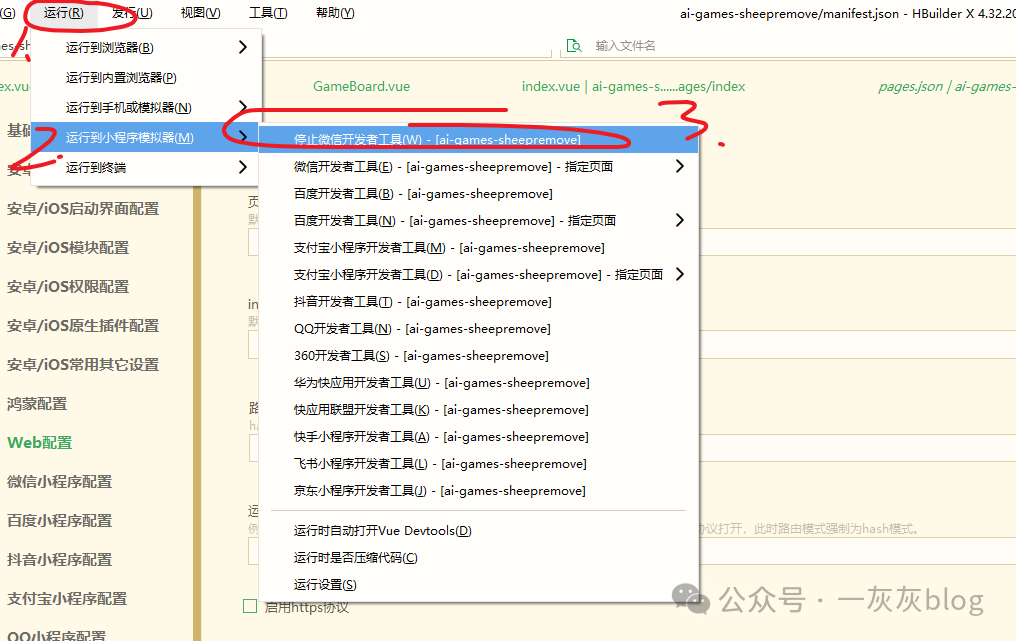The width and height of the screenshot is (1016, 641).
Task: Select 鸿蒙配置 in the left sidebar
Action: coord(38,403)
